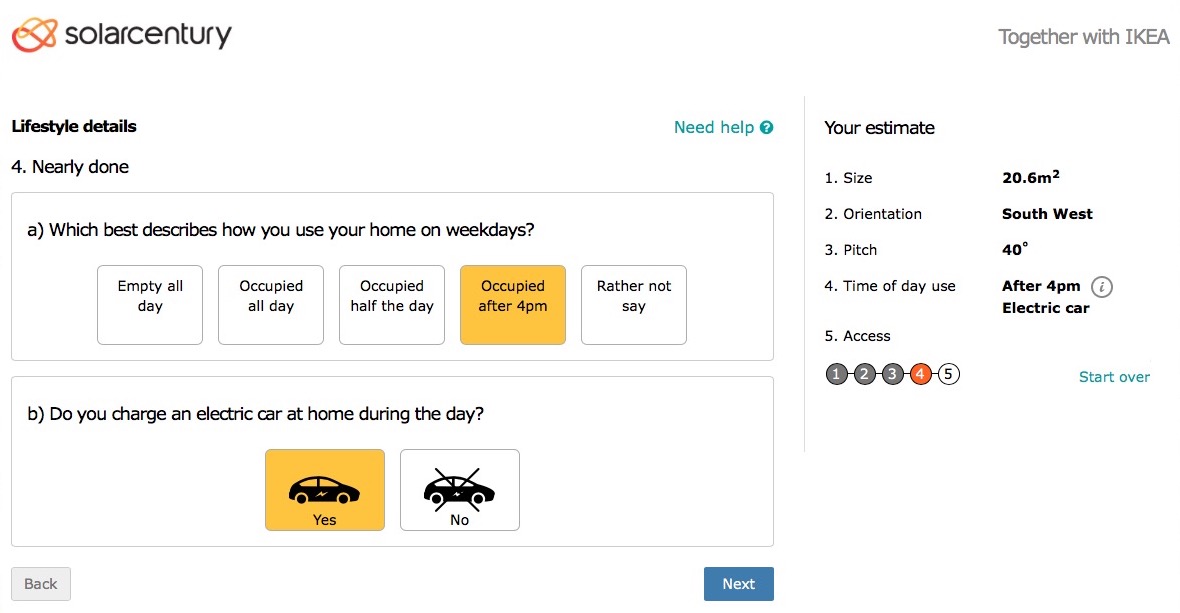The height and width of the screenshot is (613, 1180).
Task: Select step 5 progress circle
Action: [949, 375]
